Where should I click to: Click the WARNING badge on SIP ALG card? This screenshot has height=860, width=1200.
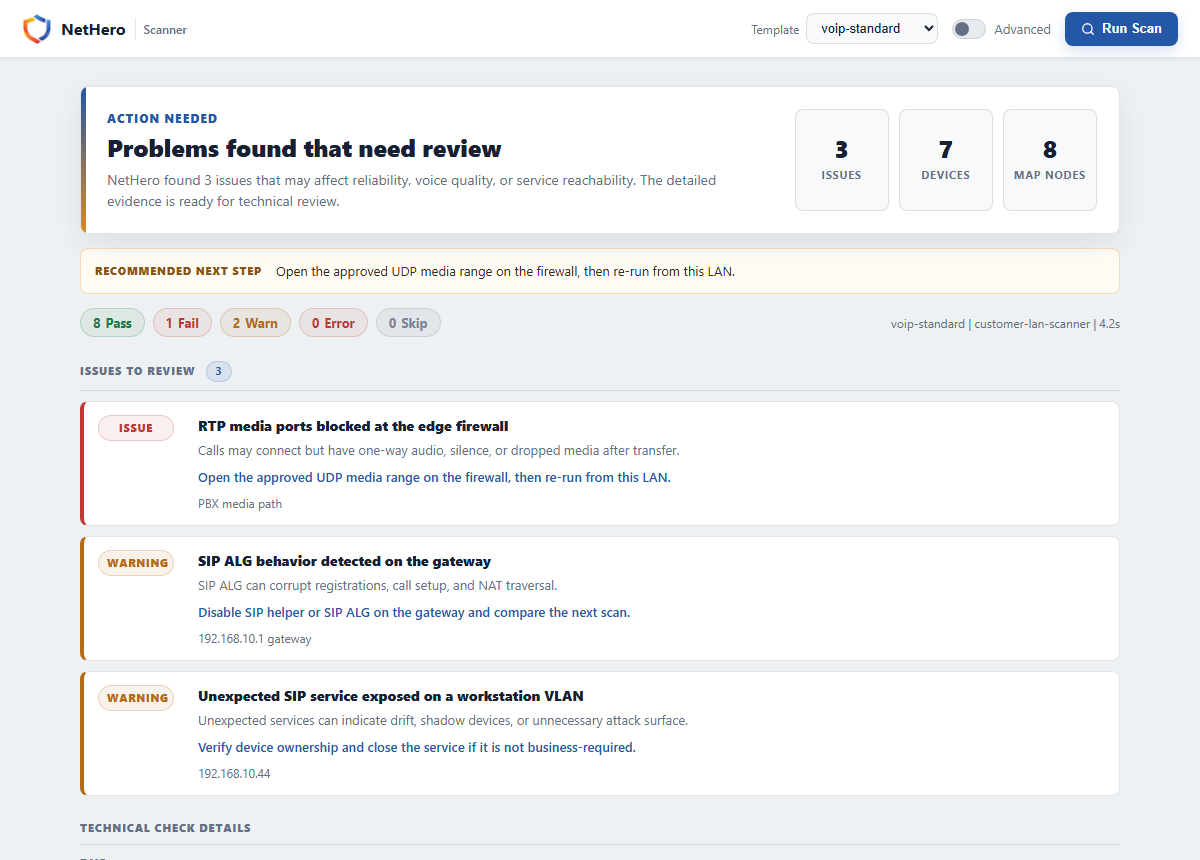(136, 563)
